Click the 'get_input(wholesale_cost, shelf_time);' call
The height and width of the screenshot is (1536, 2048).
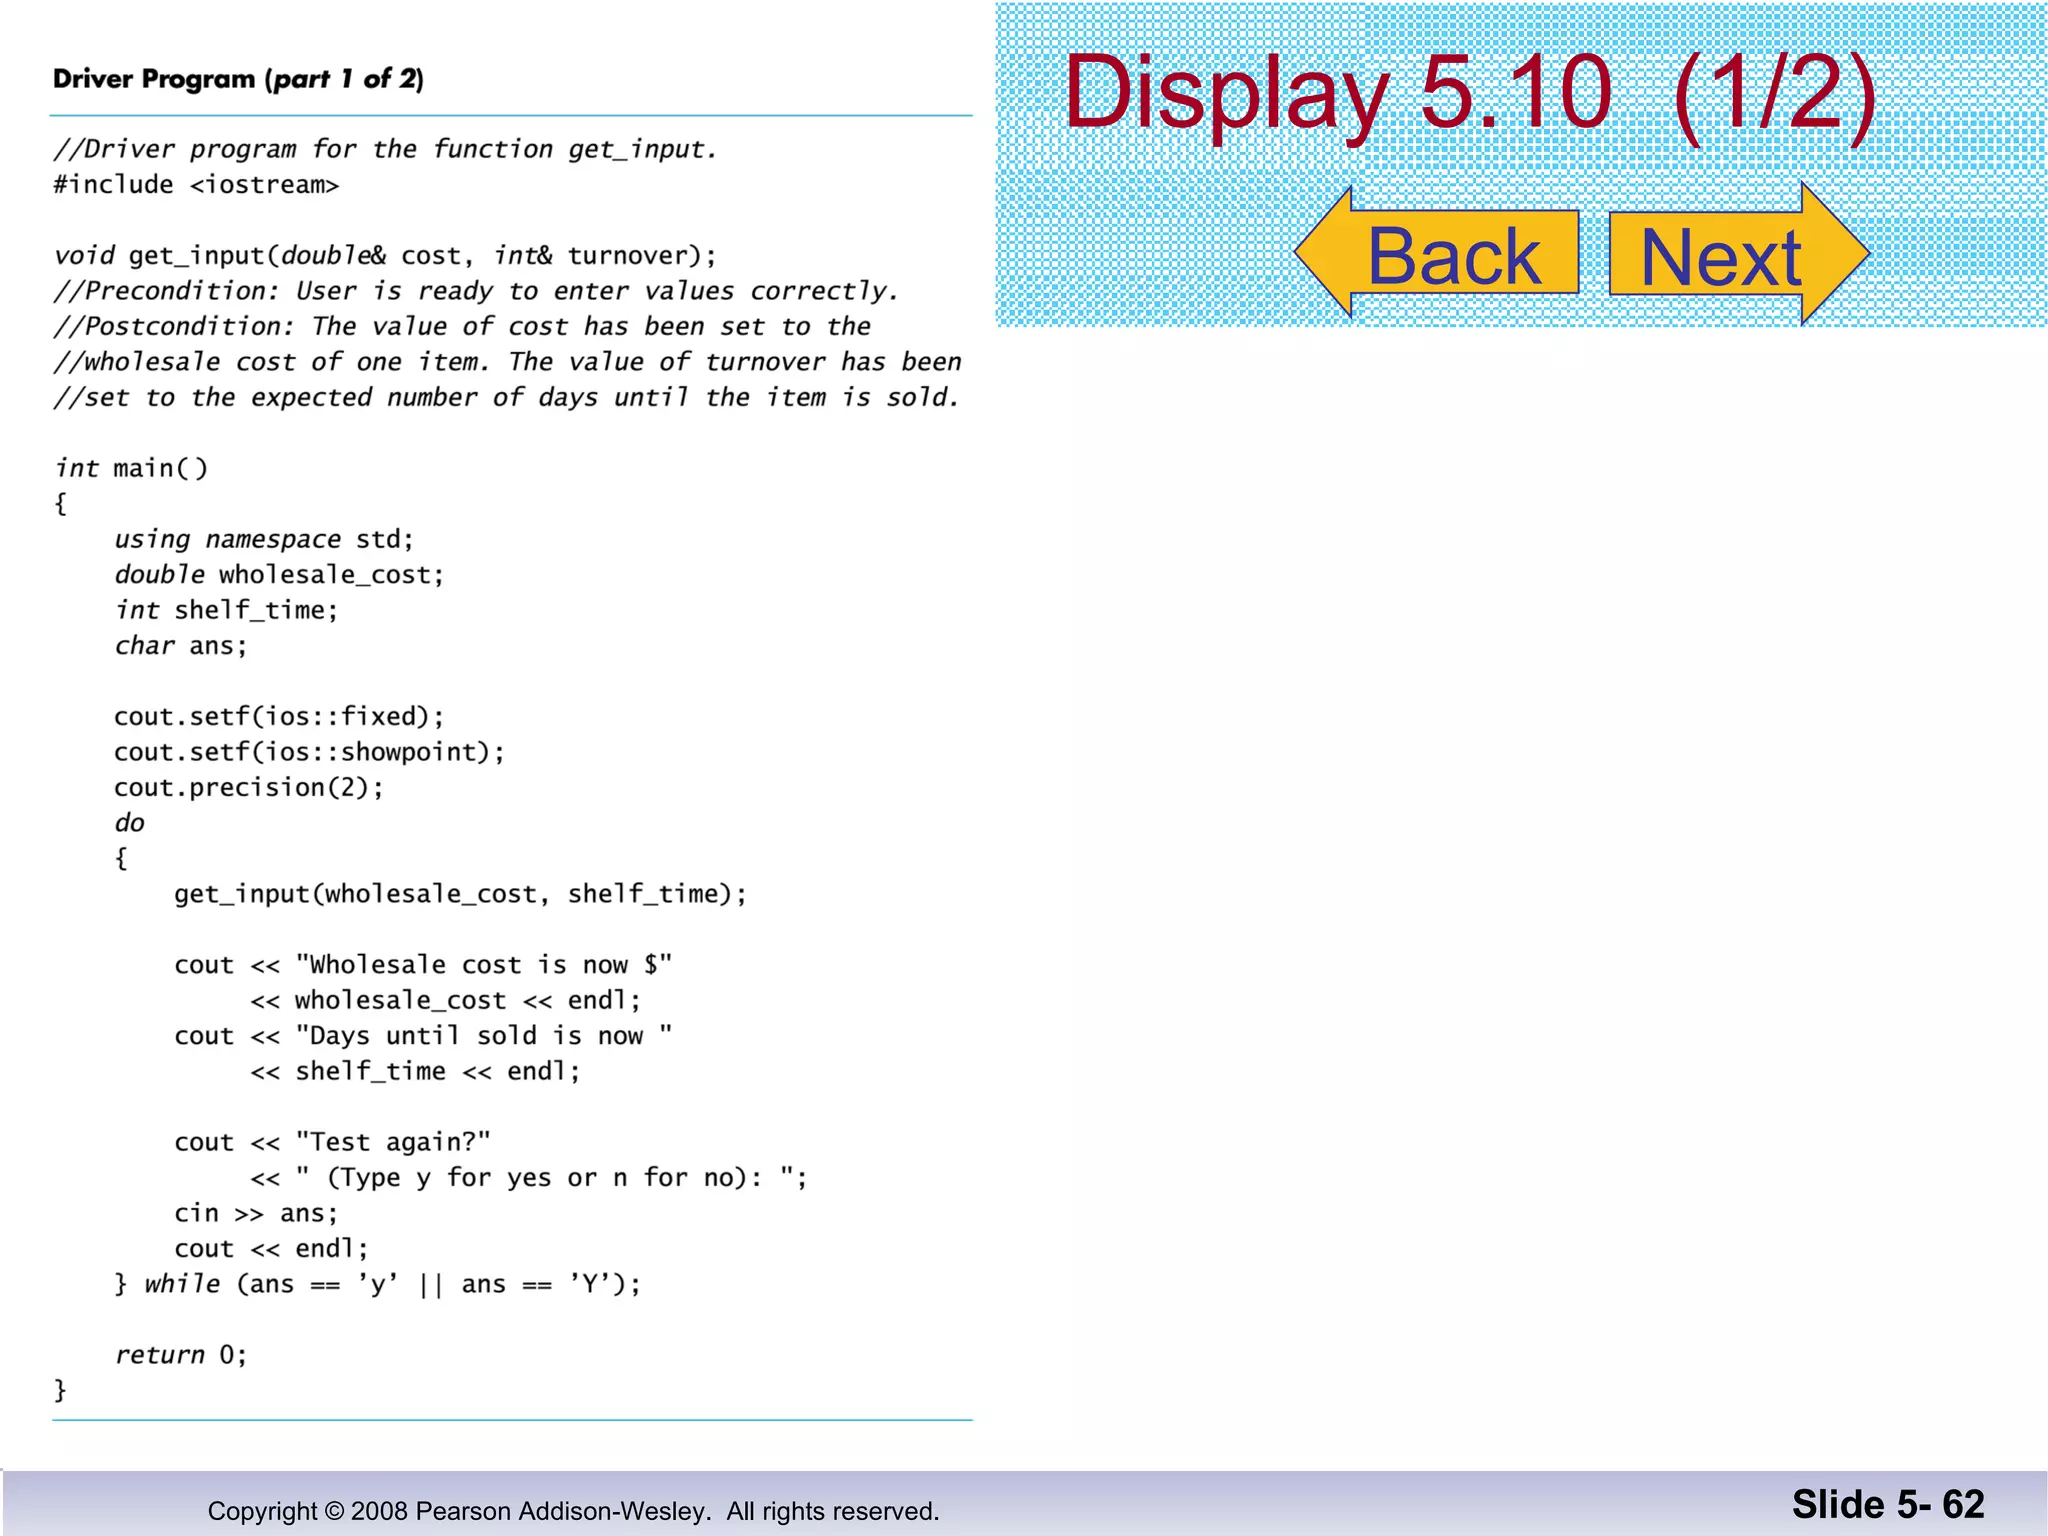click(461, 894)
